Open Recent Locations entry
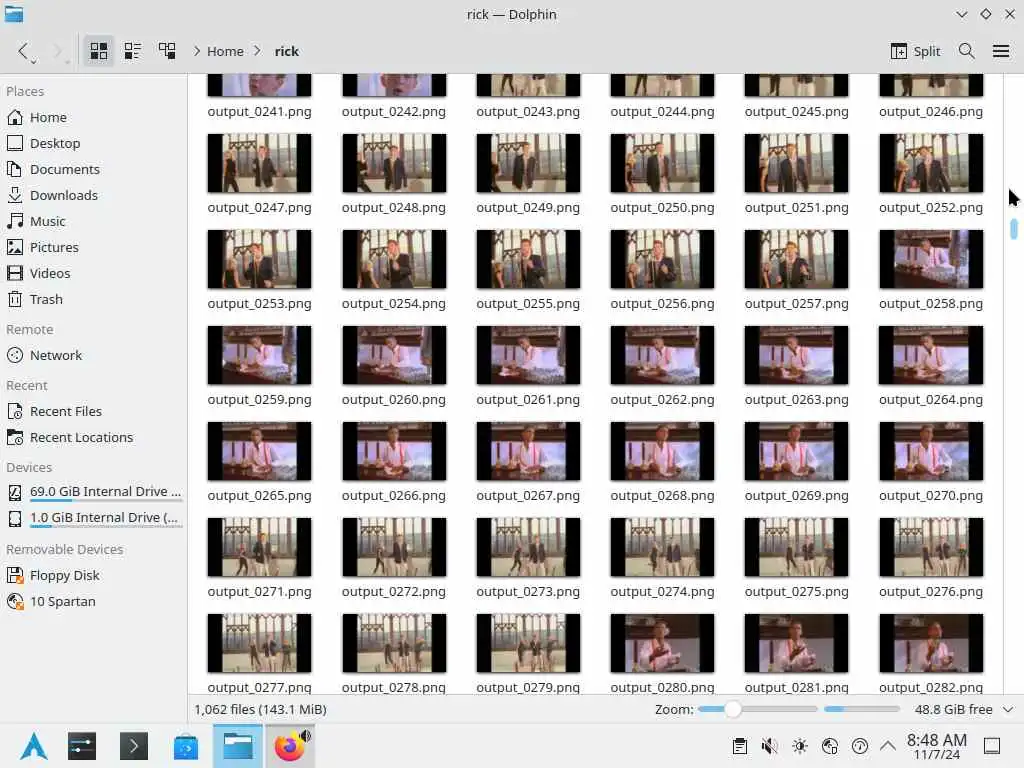1024x768 pixels. tap(93, 438)
